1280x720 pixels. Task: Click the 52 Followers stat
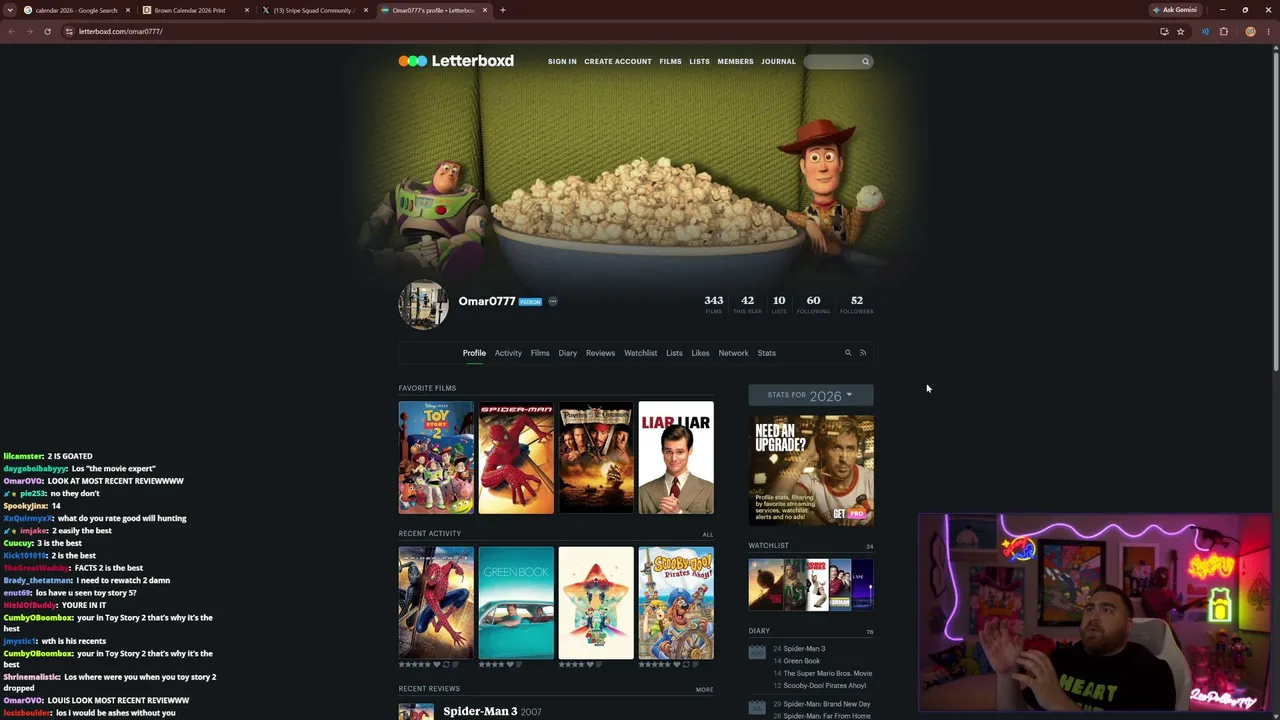tap(857, 304)
